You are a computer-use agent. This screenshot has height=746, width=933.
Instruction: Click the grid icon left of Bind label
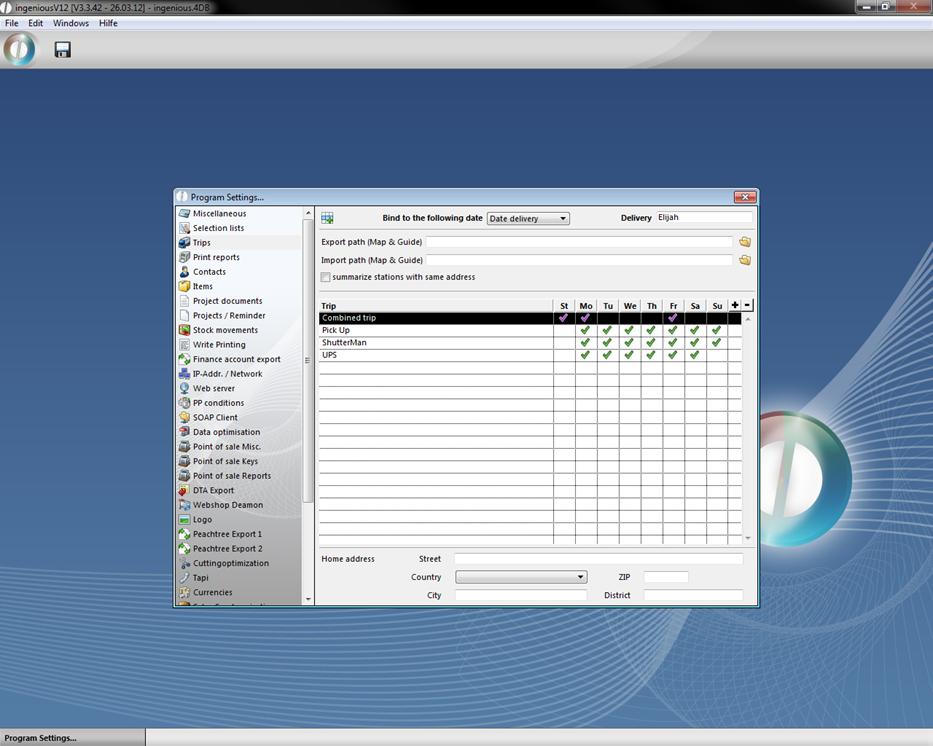327,218
